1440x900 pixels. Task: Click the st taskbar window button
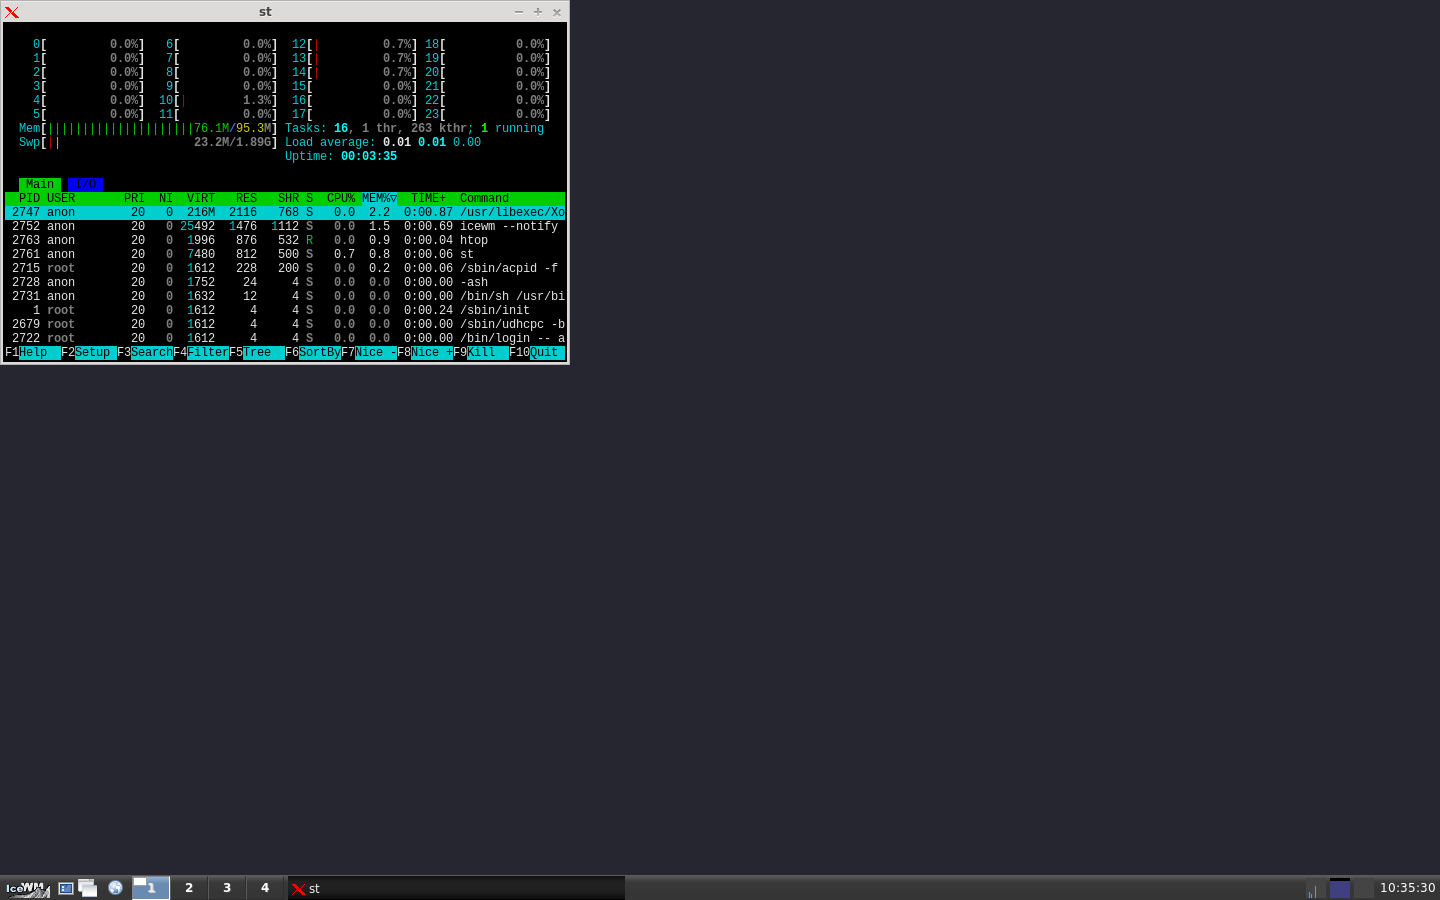[456, 888]
